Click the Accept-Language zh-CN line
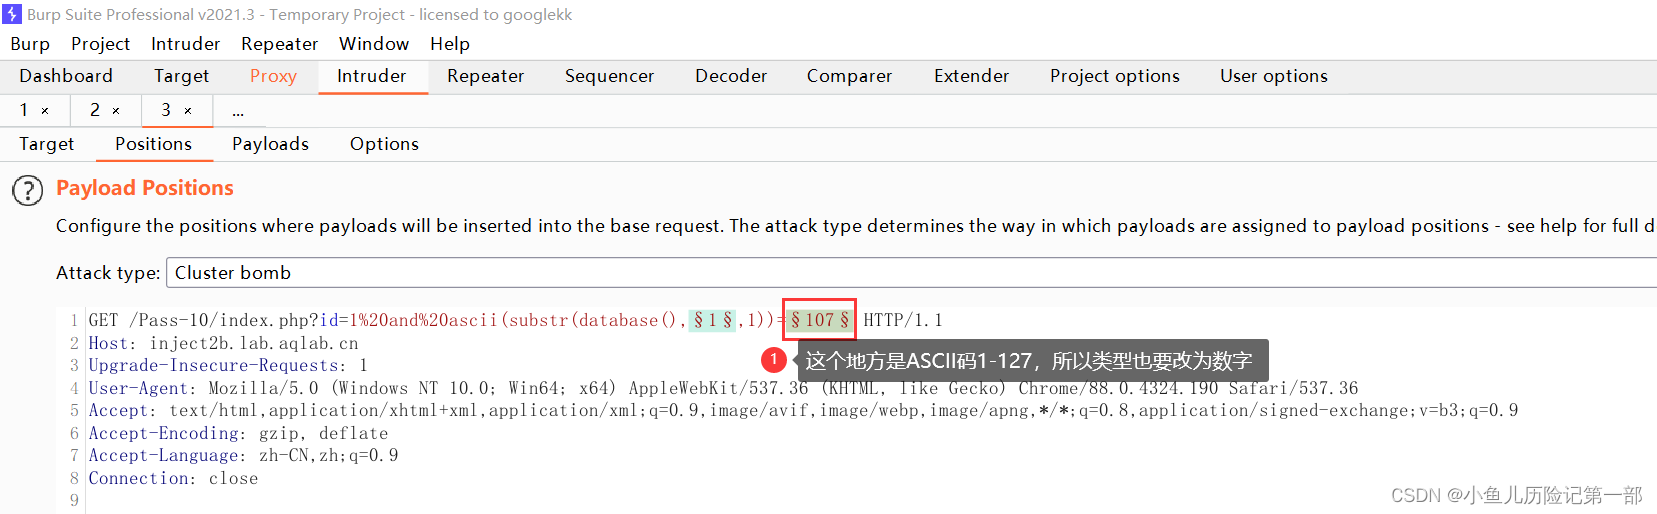 [x=243, y=455]
